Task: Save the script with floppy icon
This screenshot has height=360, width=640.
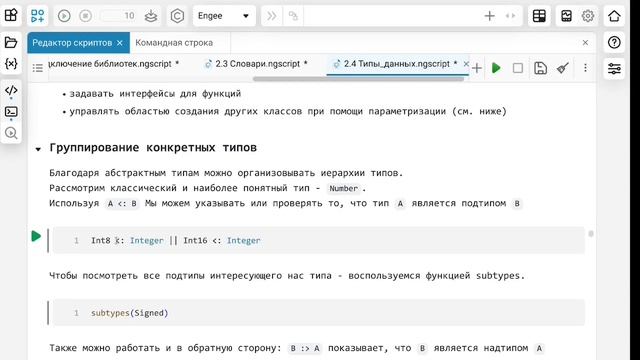Action: 540,68
